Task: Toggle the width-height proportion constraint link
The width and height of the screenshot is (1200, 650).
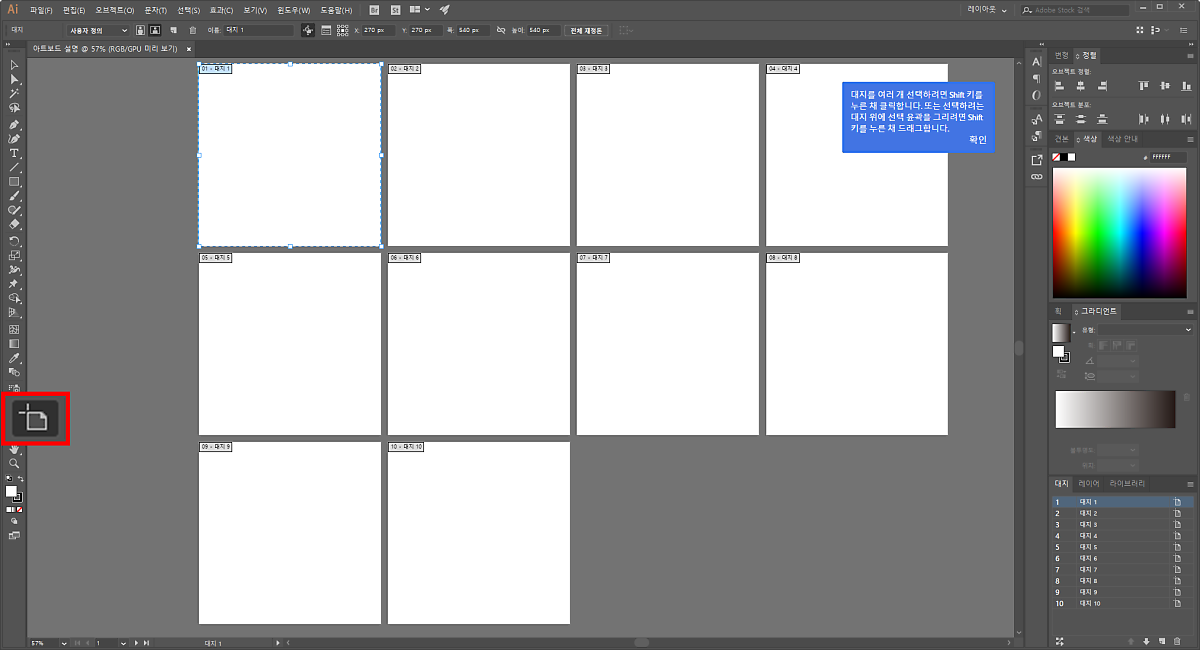Action: click(x=500, y=31)
